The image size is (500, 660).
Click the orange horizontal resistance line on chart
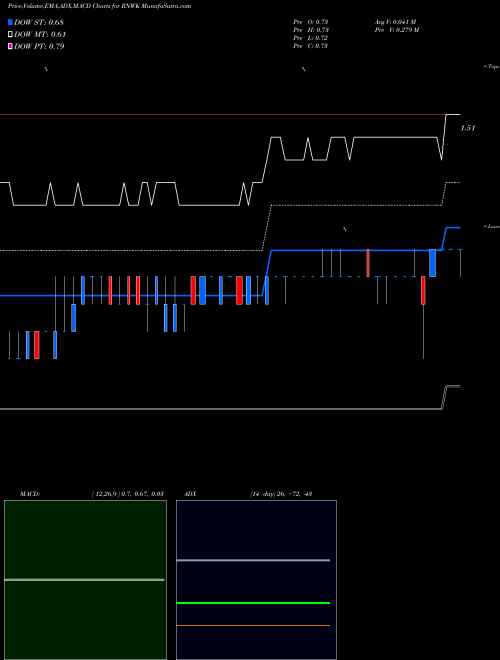(222, 114)
